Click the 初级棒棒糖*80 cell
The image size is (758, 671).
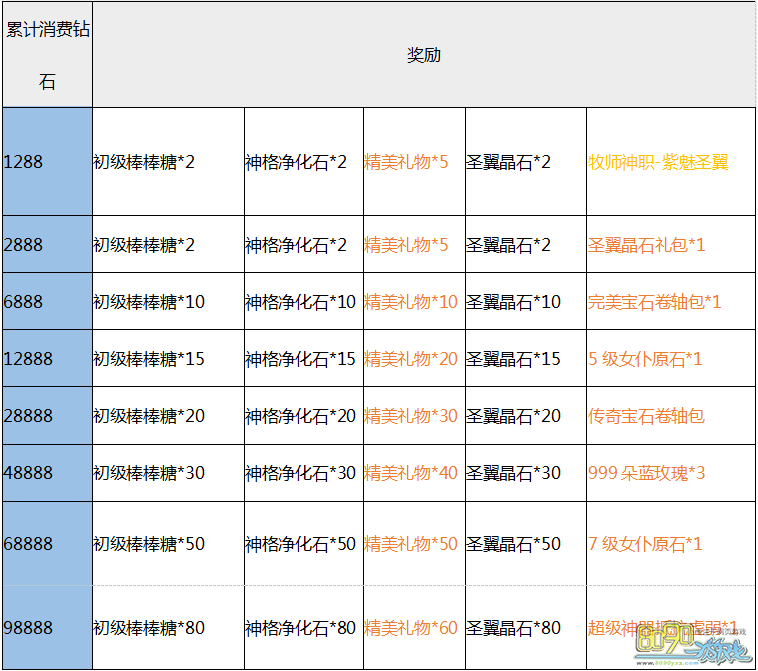point(149,627)
